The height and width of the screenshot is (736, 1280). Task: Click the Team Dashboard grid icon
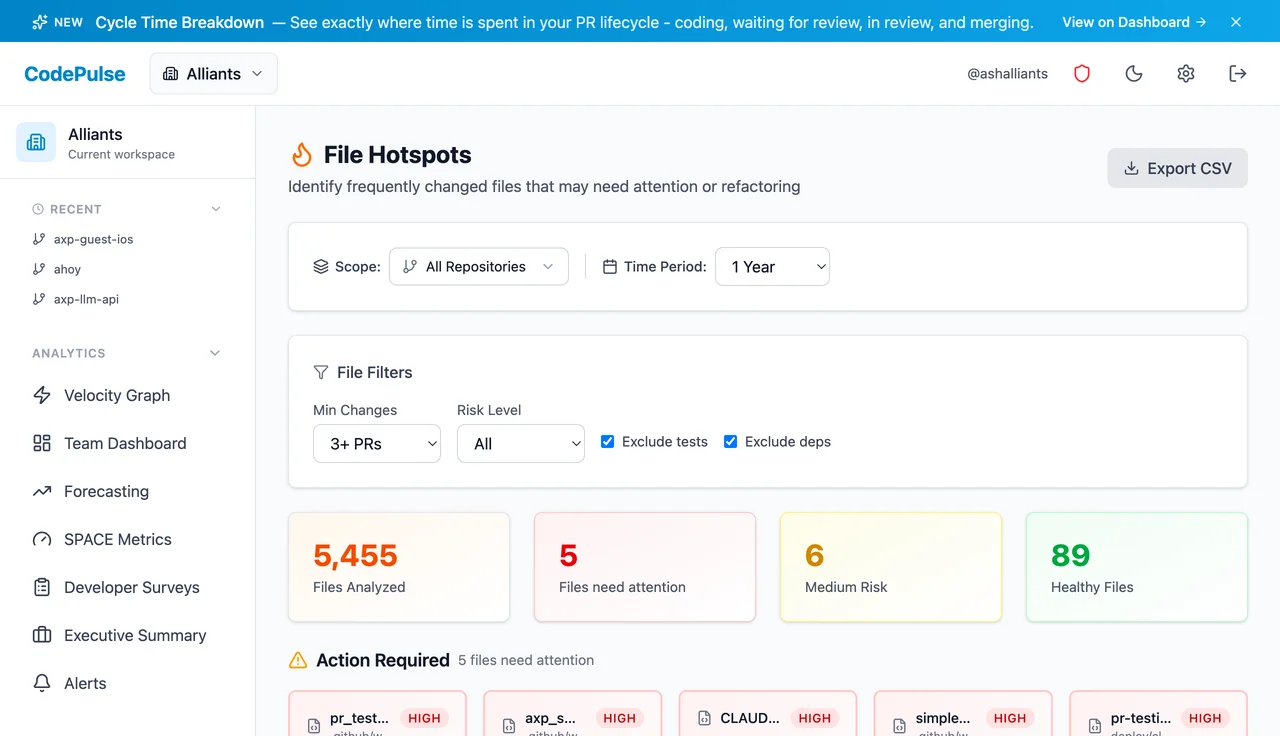42,443
